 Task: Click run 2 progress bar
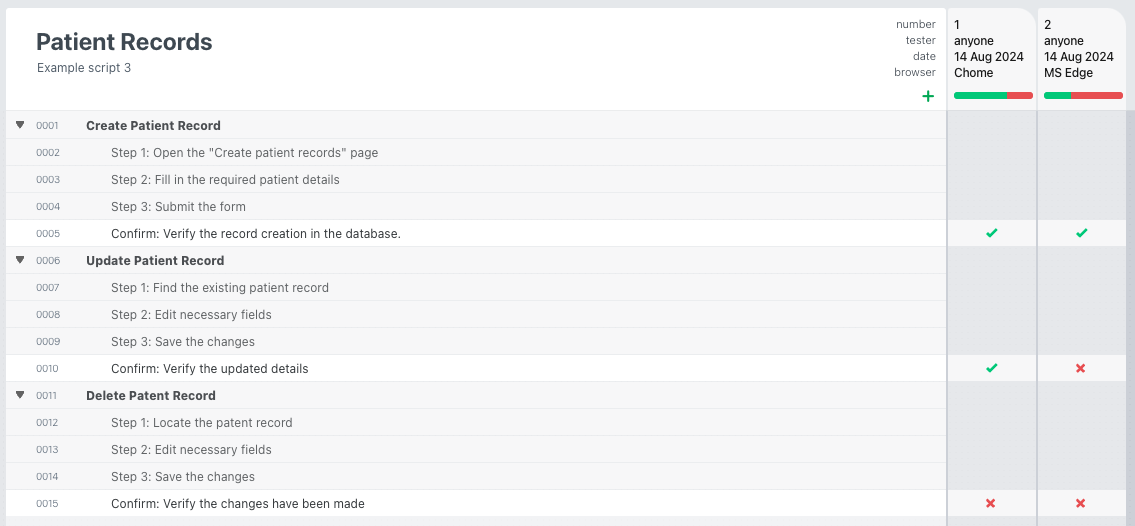coord(1082,96)
